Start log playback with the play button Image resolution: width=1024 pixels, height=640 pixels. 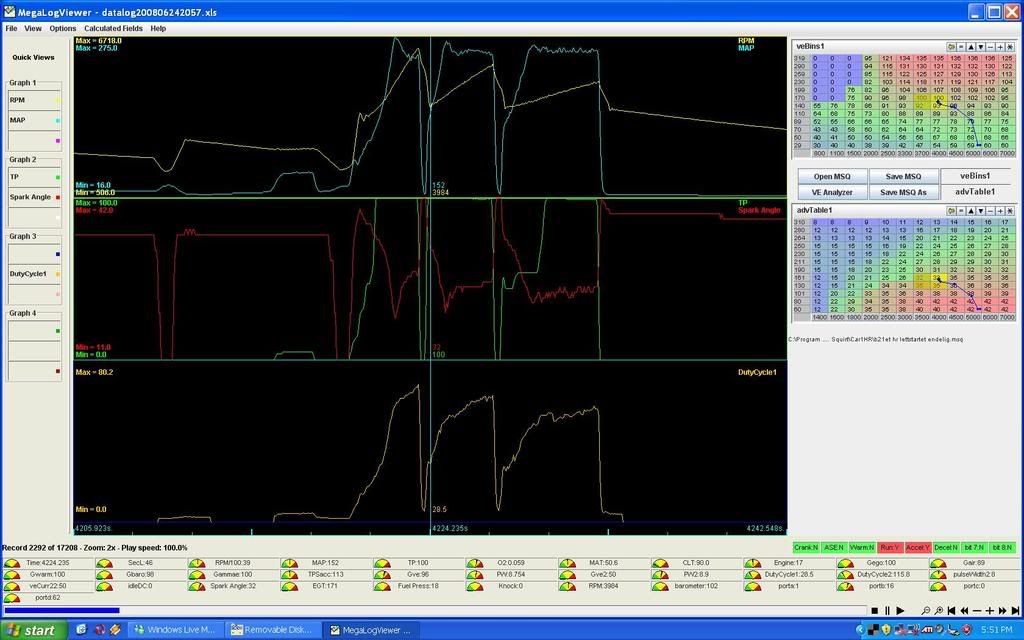click(900, 611)
